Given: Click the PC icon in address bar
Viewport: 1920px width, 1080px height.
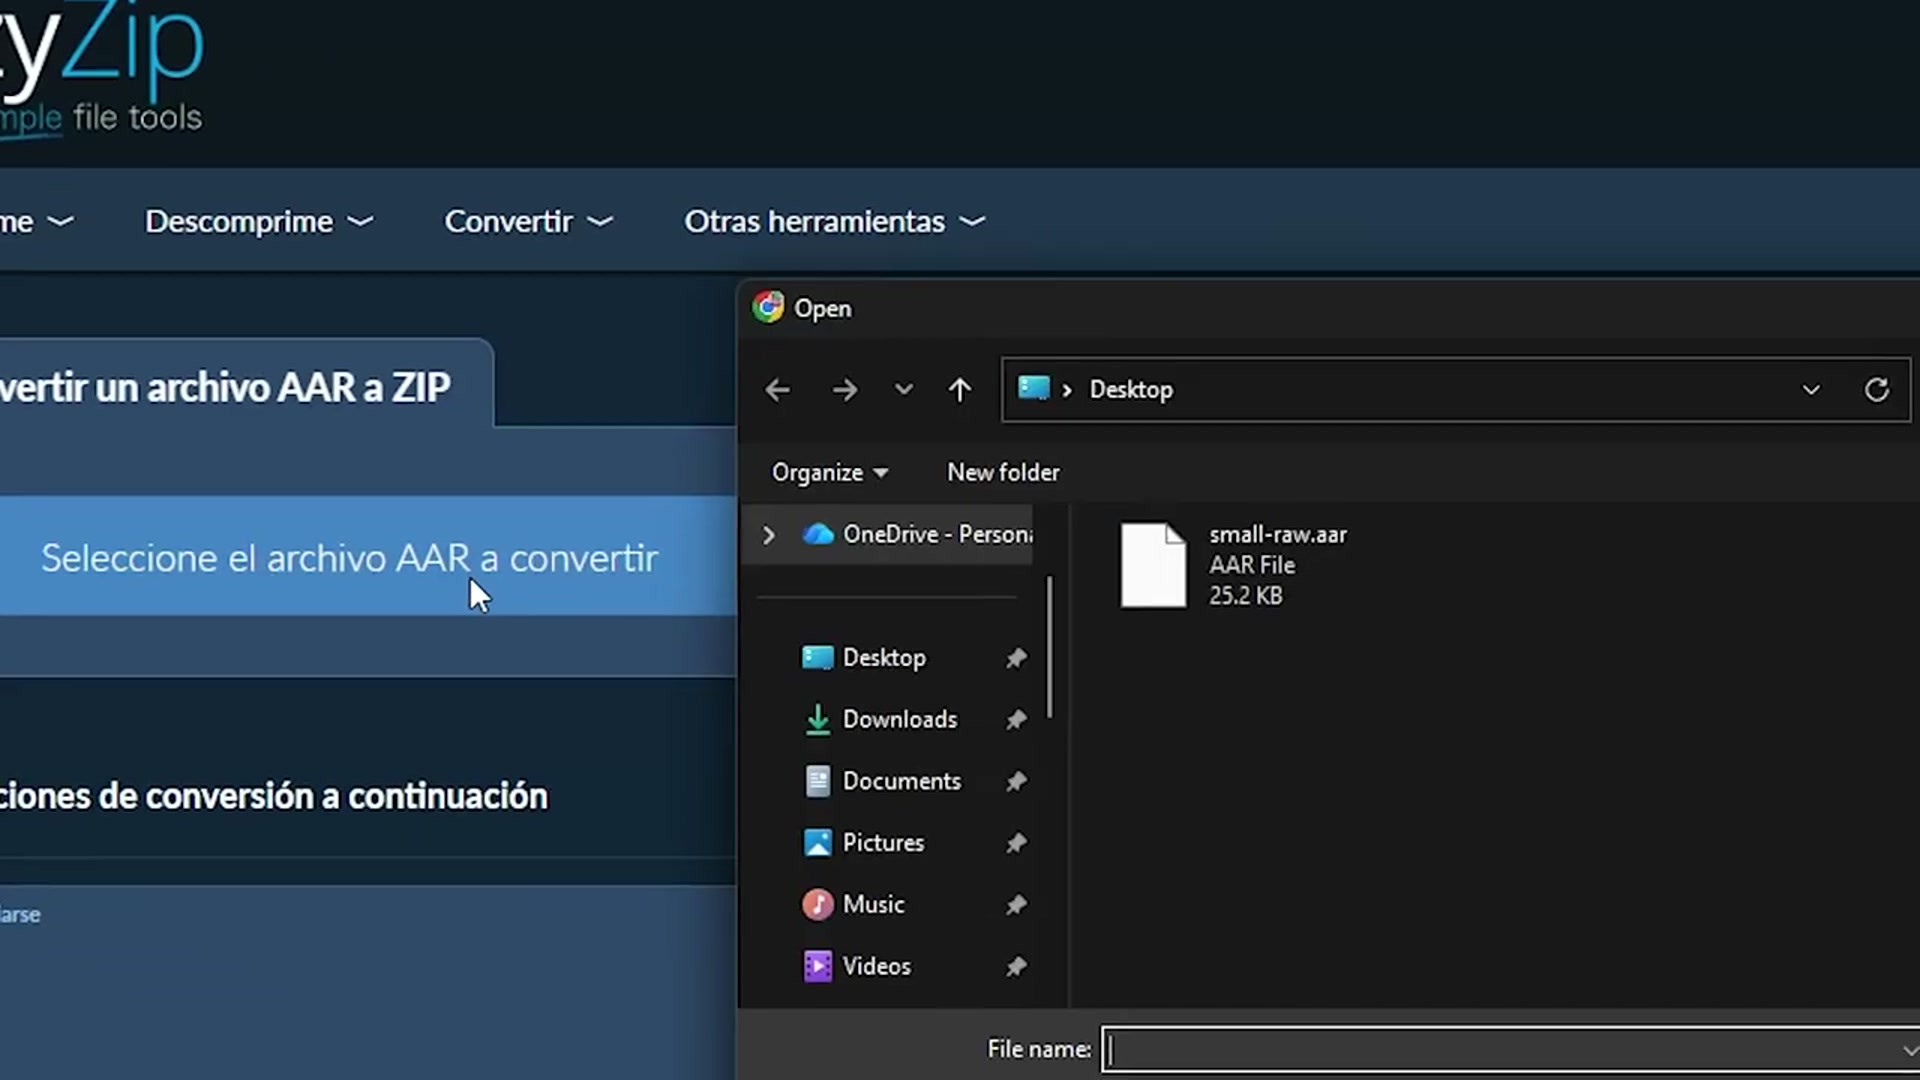Looking at the screenshot, I should [x=1034, y=388].
